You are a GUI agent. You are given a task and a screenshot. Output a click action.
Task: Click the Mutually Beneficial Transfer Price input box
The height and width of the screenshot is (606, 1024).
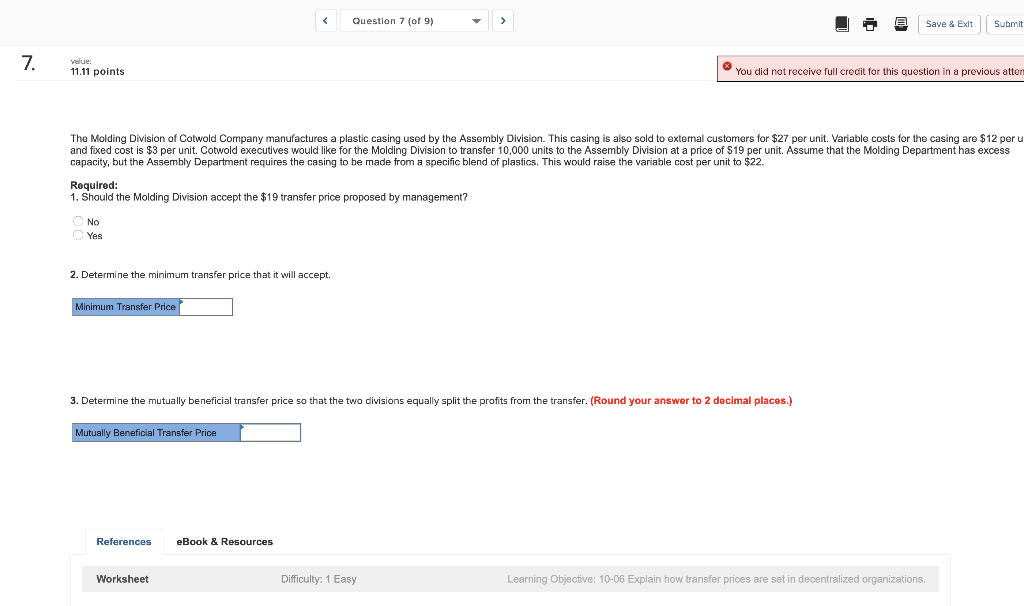(x=271, y=432)
